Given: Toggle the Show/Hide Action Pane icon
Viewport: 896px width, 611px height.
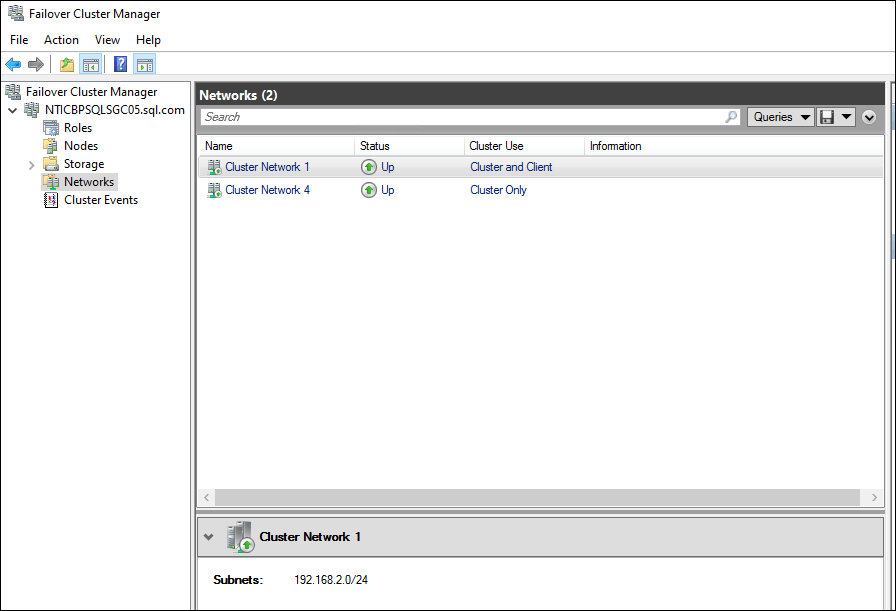Looking at the screenshot, I should [145, 65].
